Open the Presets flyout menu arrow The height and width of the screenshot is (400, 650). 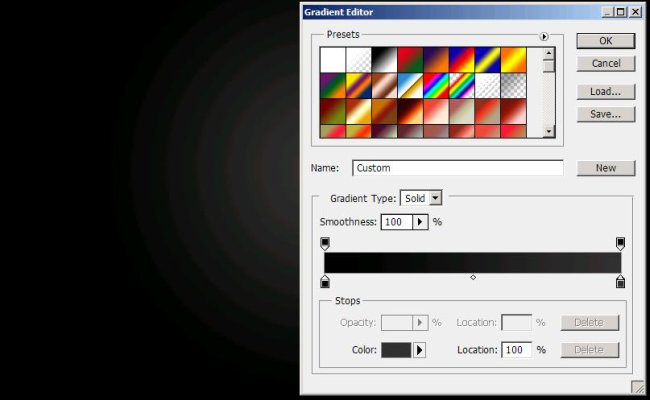tap(544, 36)
